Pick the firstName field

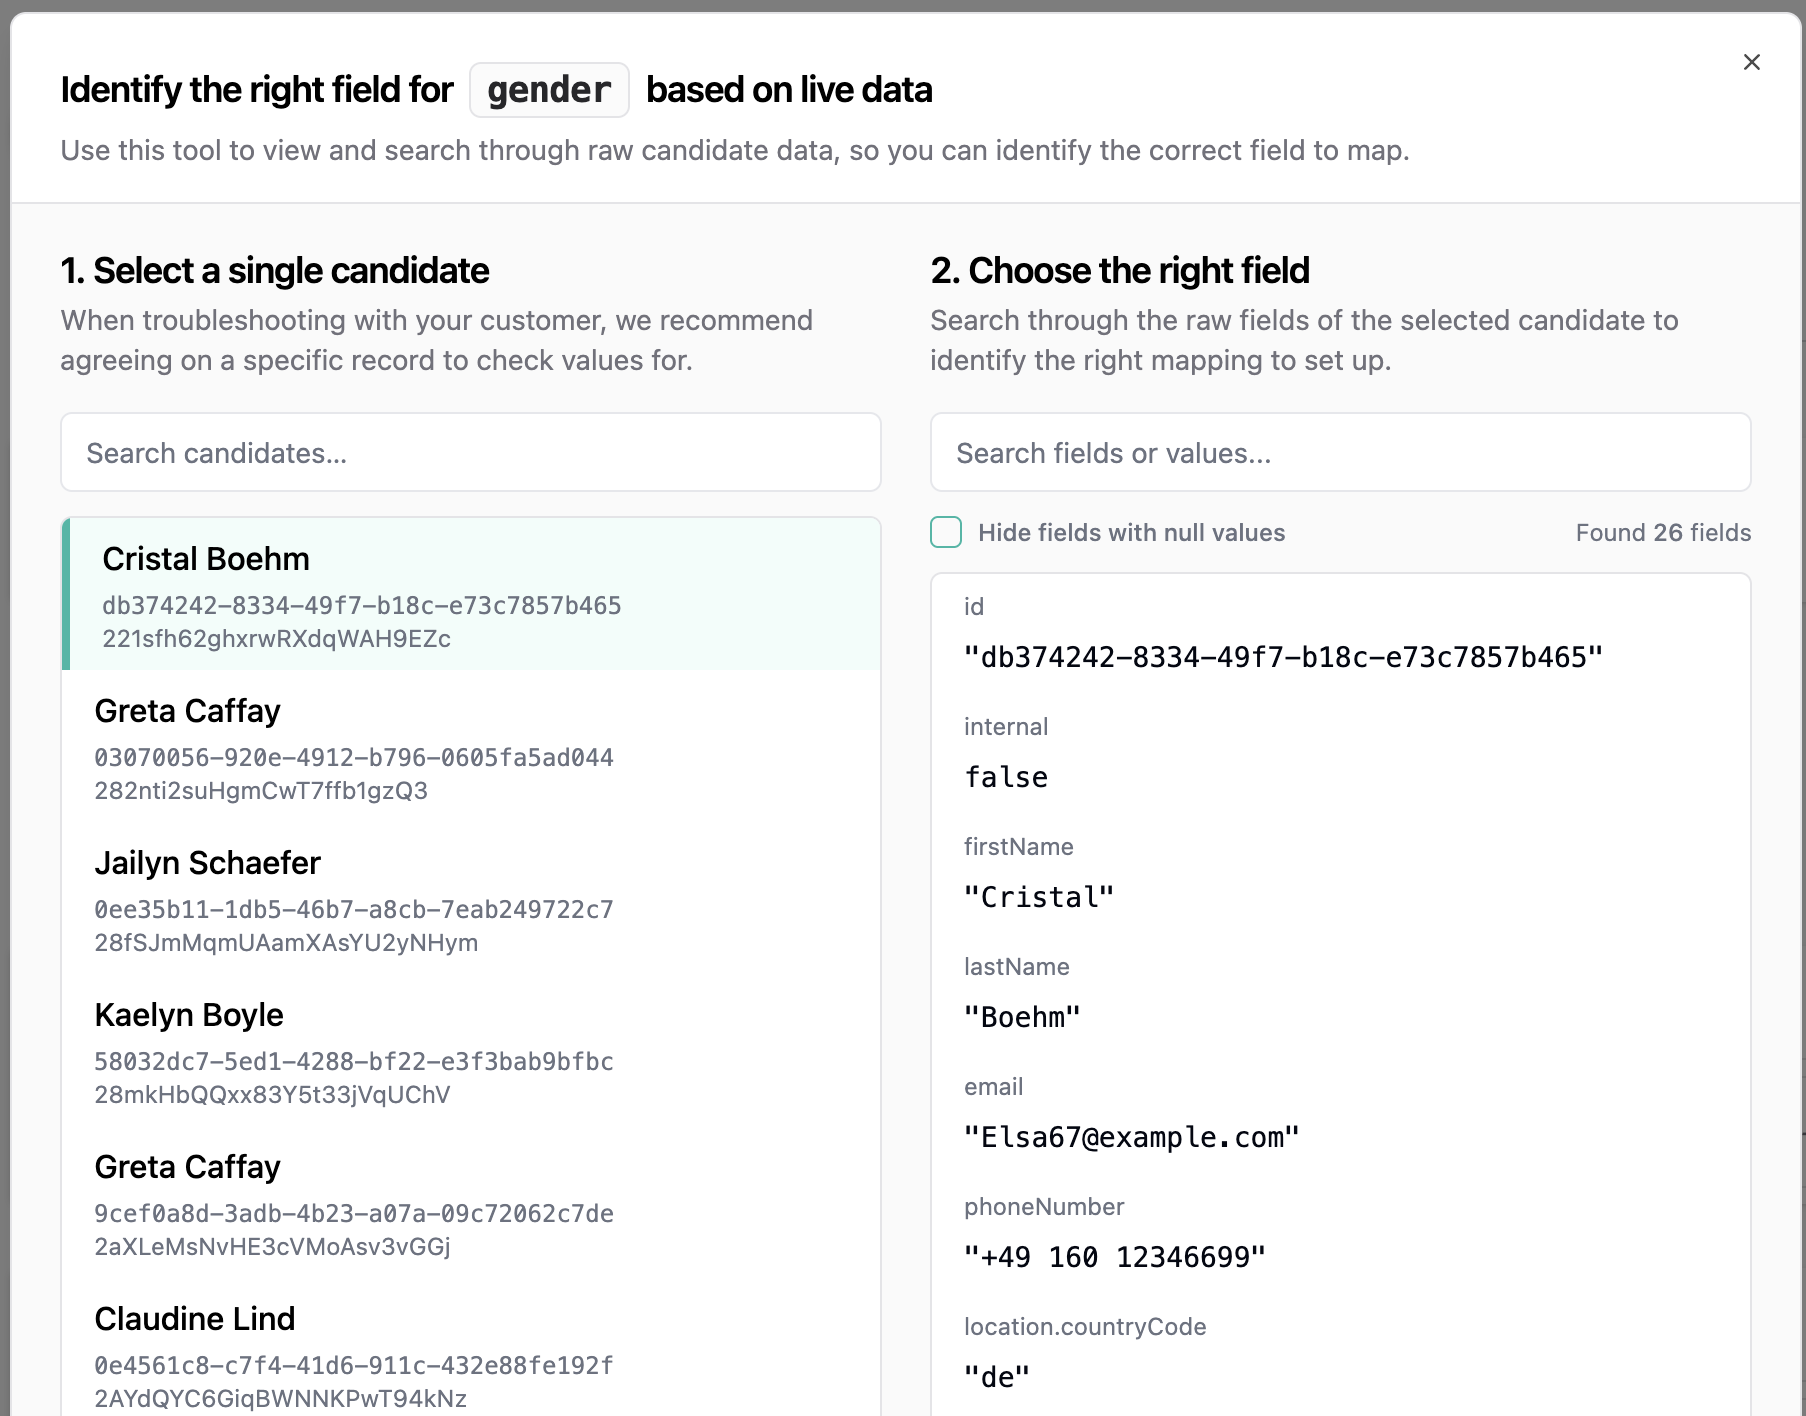click(x=1340, y=874)
